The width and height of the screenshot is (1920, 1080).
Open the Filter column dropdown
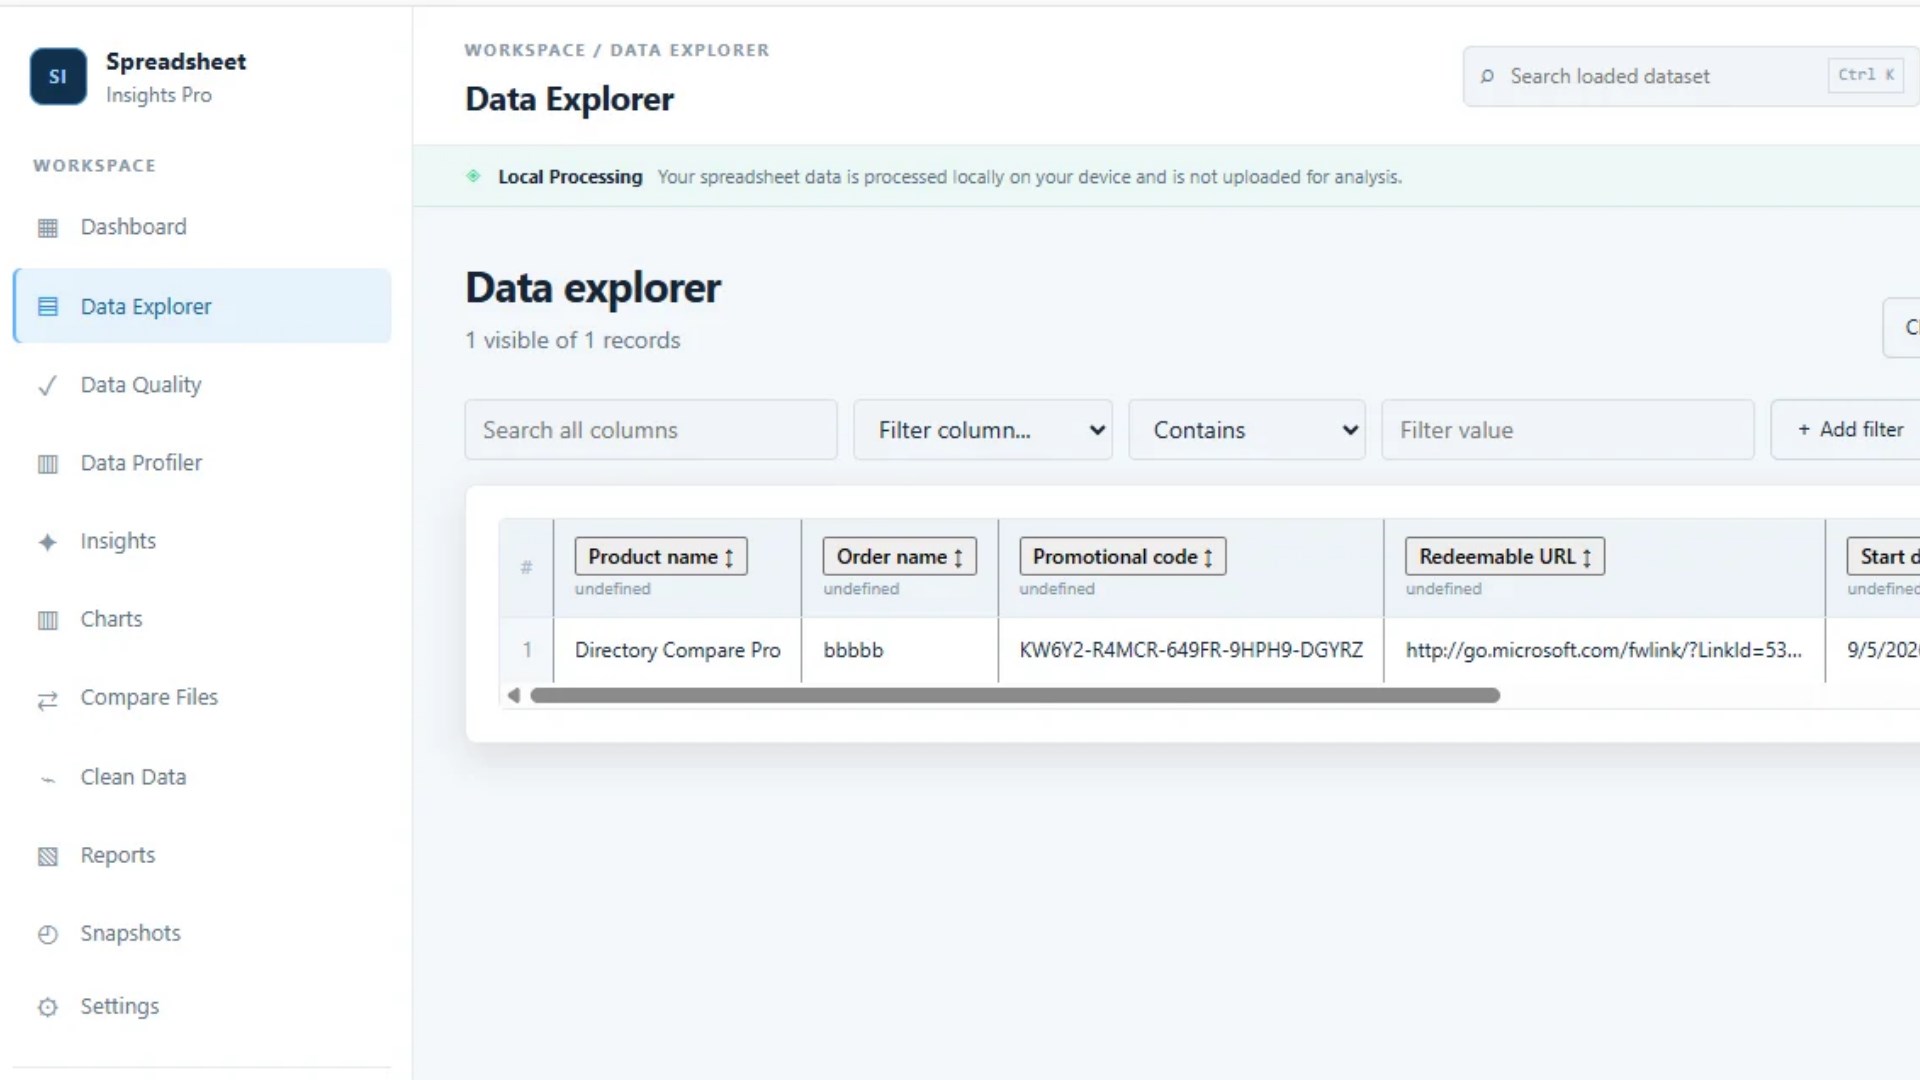983,430
